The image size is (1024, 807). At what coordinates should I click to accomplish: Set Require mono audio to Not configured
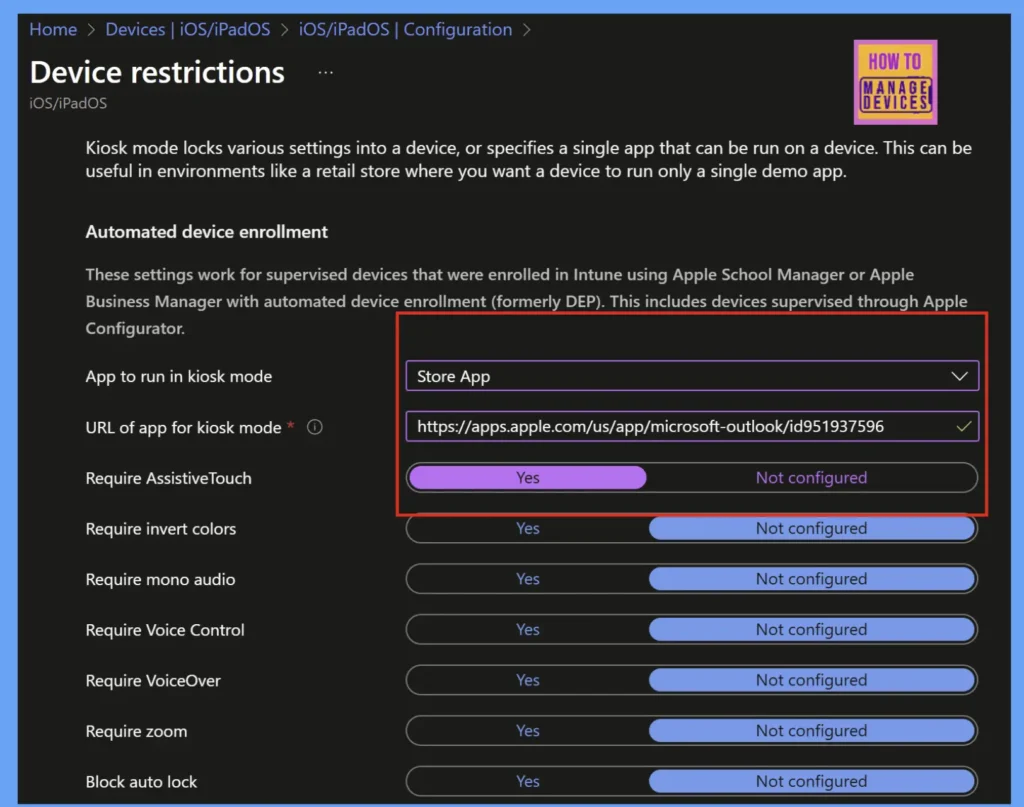pyautogui.click(x=811, y=578)
